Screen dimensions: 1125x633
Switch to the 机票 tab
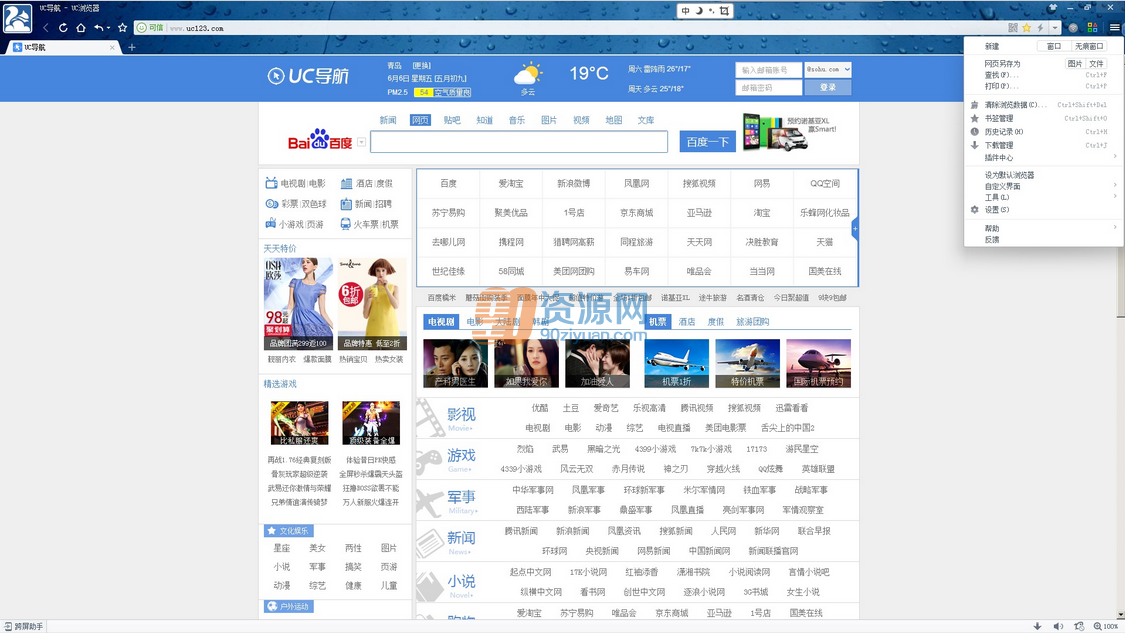click(x=657, y=322)
